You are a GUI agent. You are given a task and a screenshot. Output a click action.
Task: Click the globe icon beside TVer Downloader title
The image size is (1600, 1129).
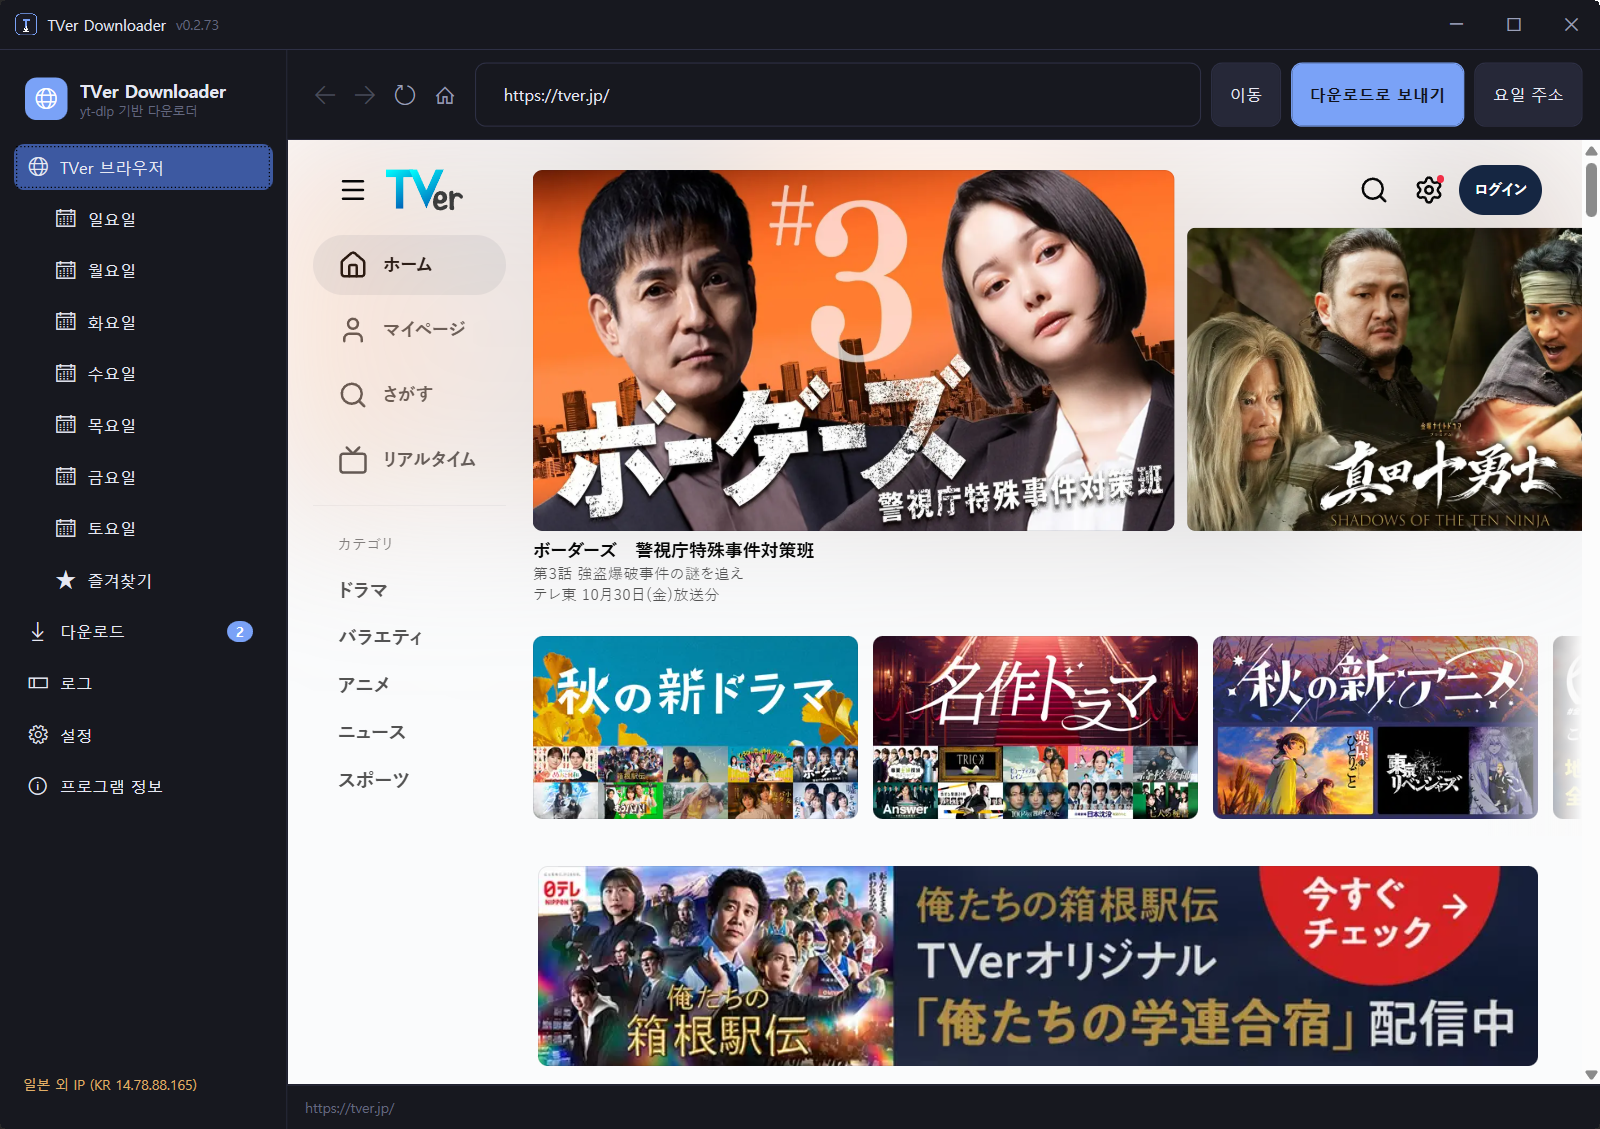pyautogui.click(x=46, y=99)
